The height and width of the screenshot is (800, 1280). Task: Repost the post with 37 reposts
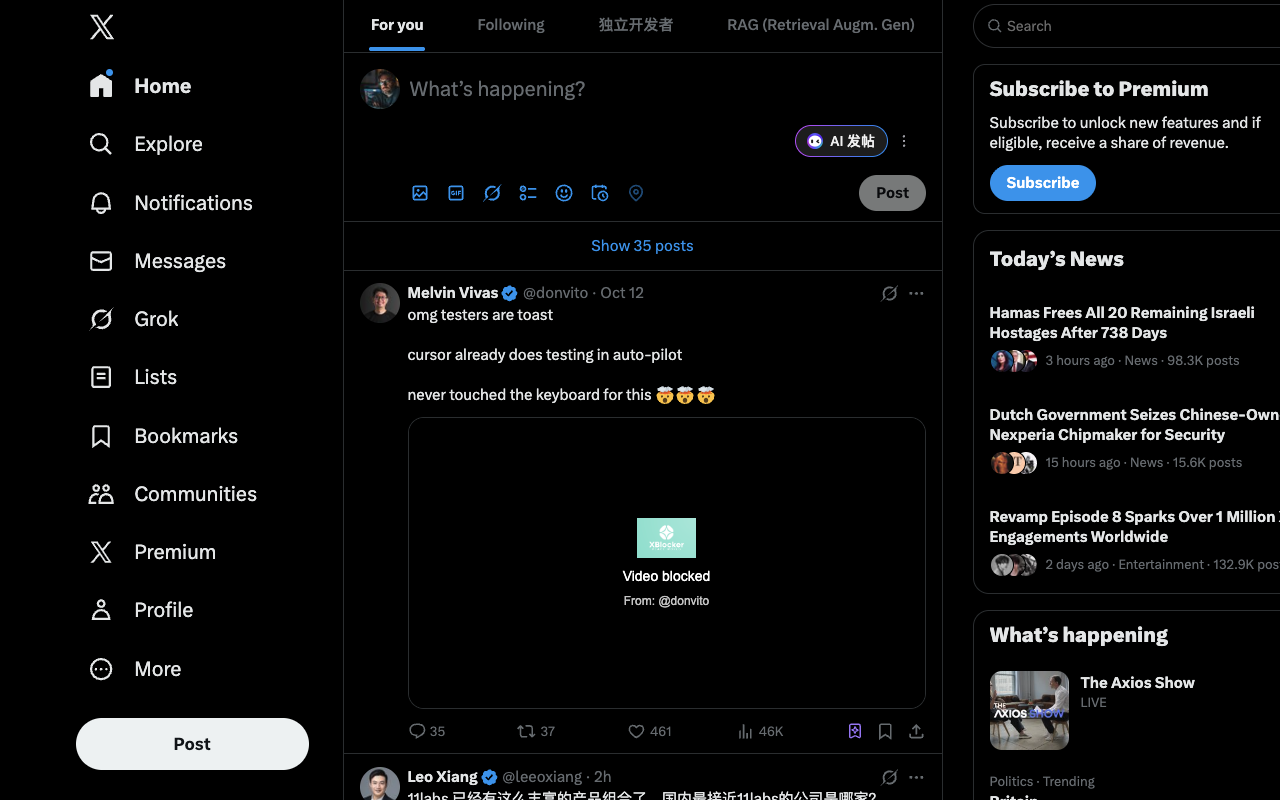[536, 731]
